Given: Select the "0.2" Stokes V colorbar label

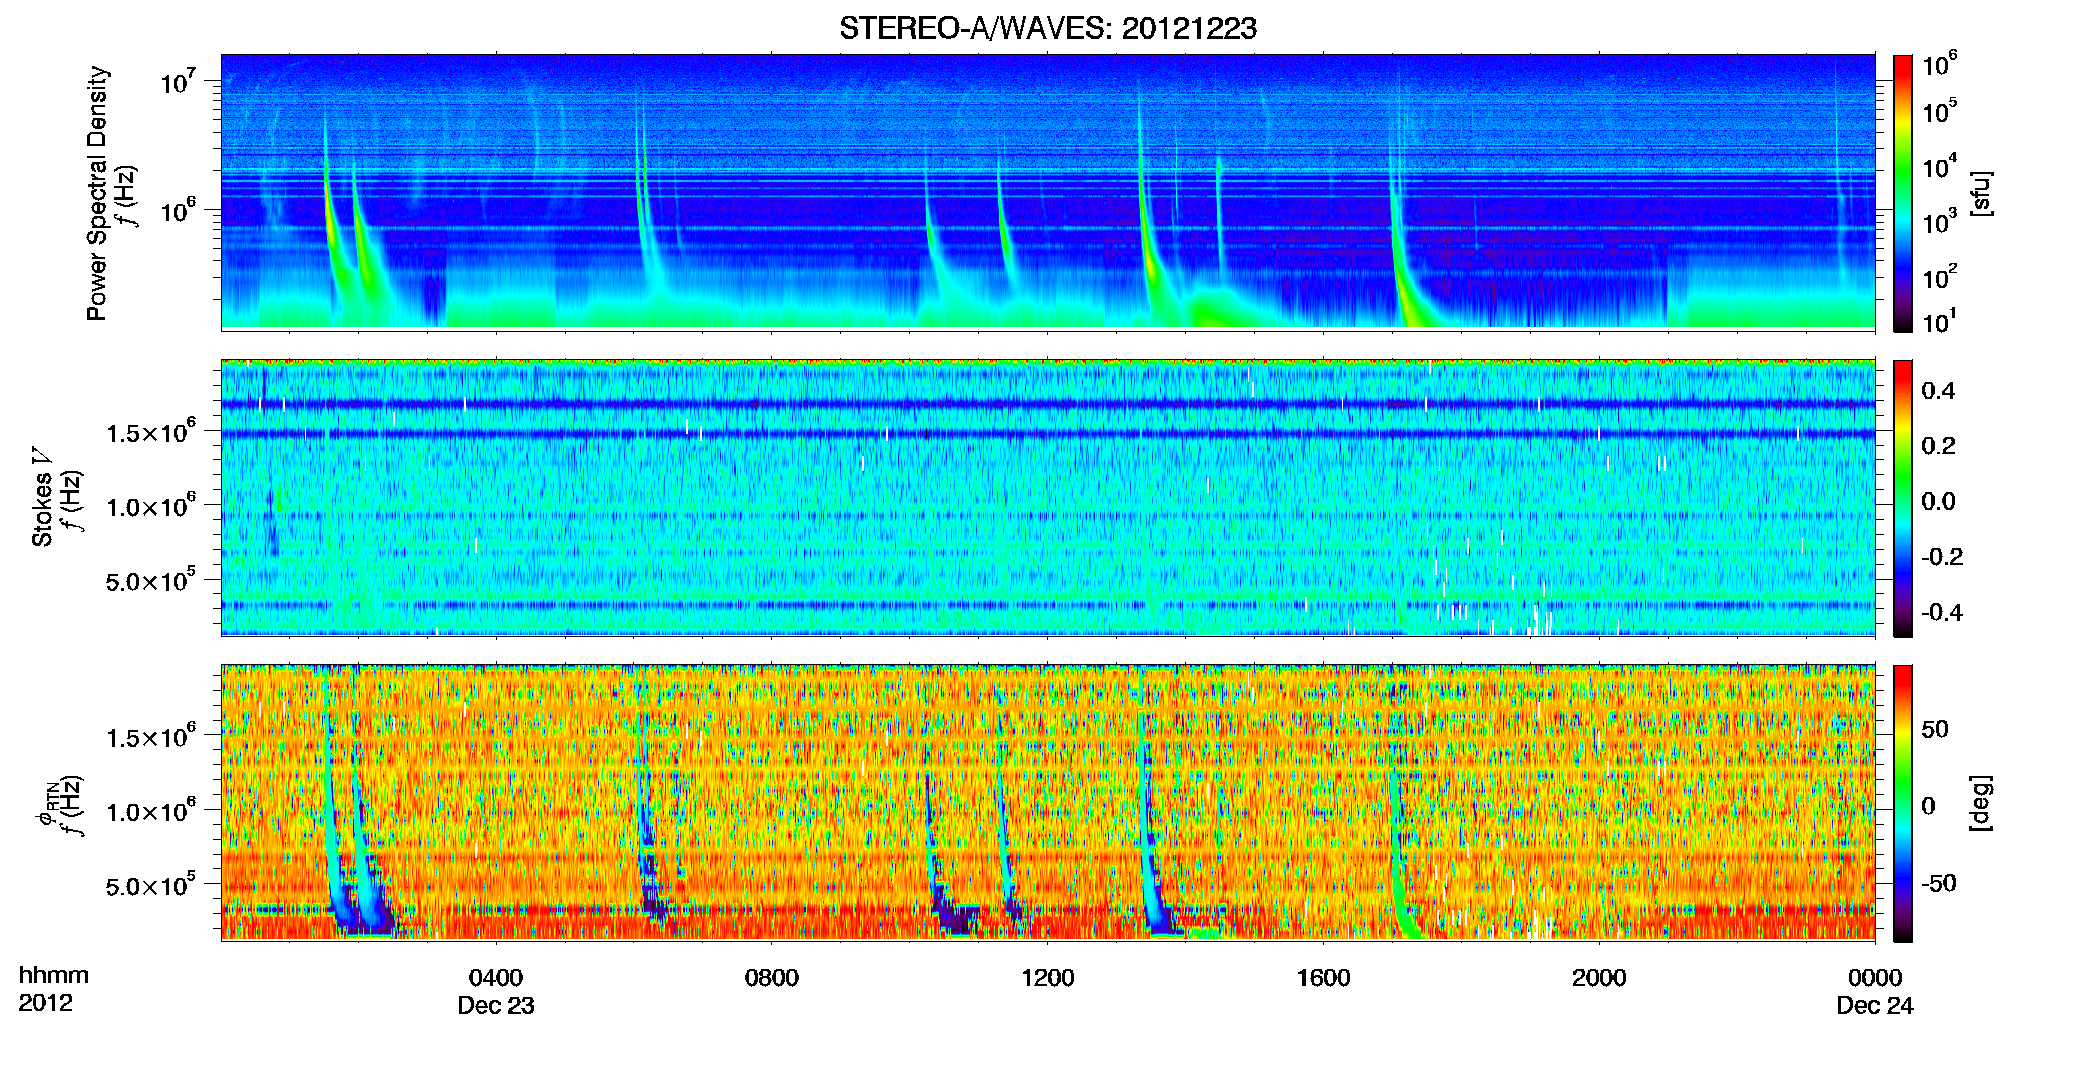Looking at the screenshot, I should [1938, 446].
